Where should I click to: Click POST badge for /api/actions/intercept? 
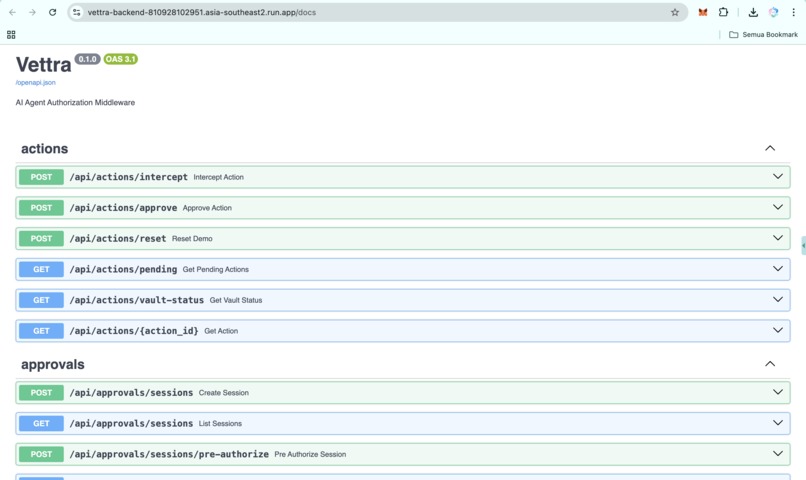pos(41,177)
